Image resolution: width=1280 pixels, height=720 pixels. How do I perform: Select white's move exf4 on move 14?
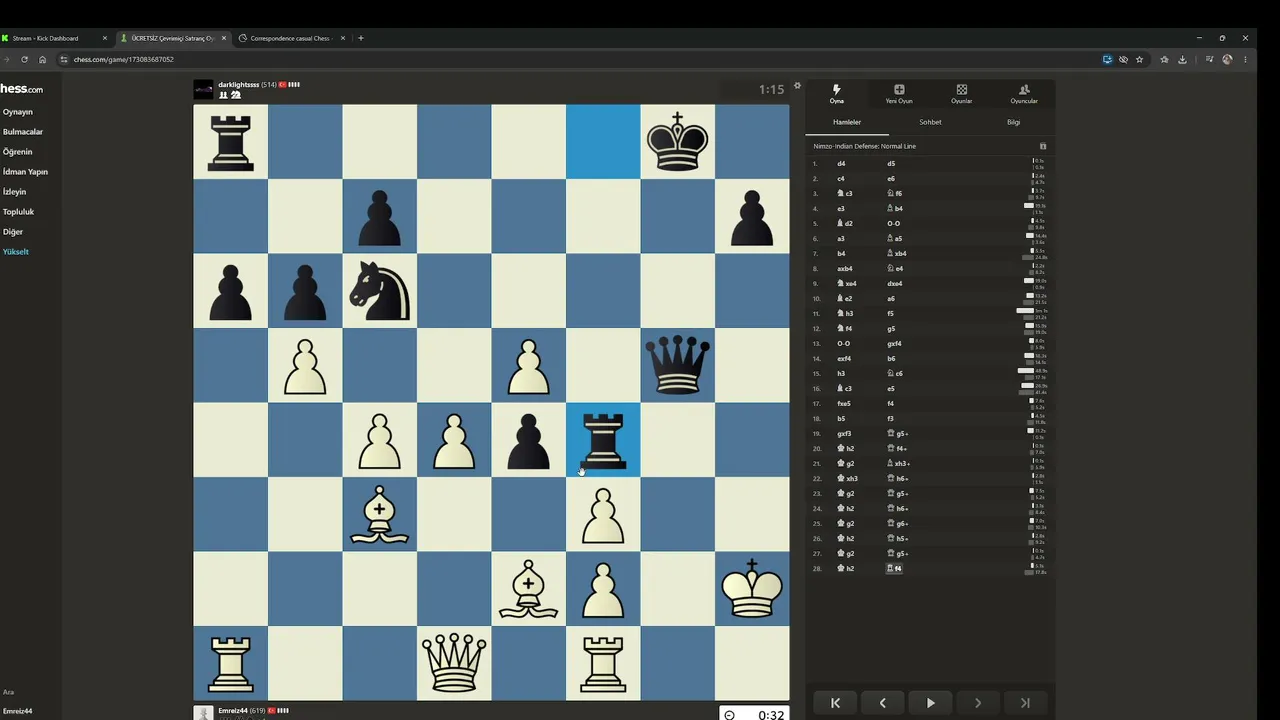pyautogui.click(x=845, y=359)
